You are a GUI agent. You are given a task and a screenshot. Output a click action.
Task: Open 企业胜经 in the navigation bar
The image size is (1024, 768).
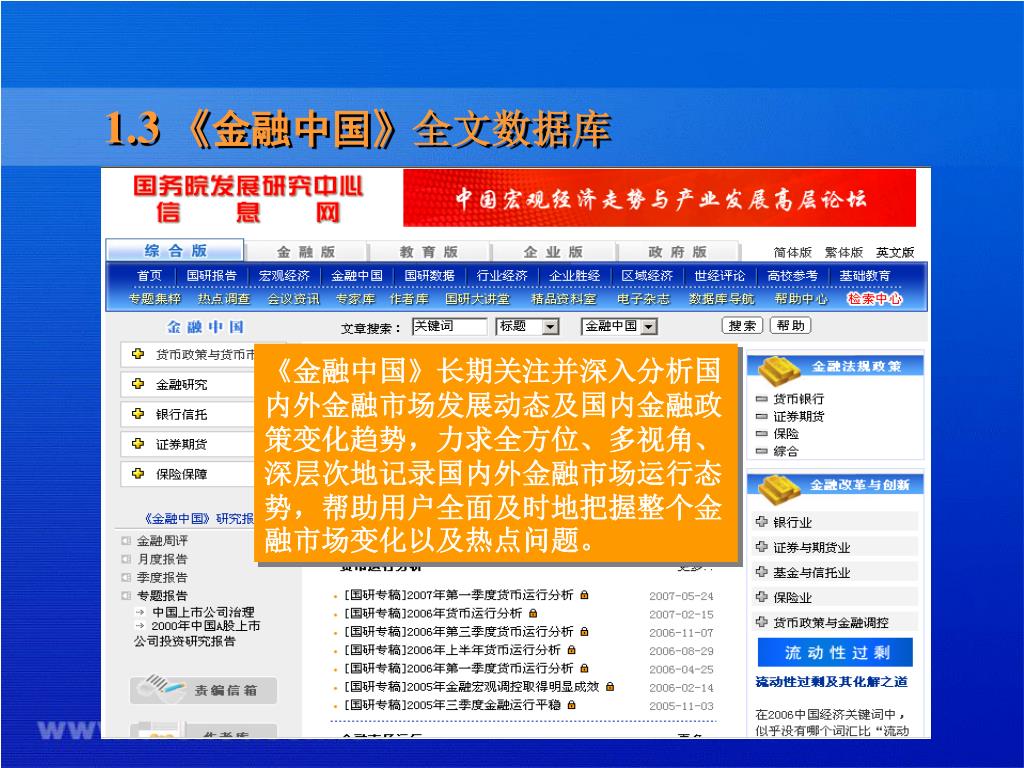tap(574, 276)
